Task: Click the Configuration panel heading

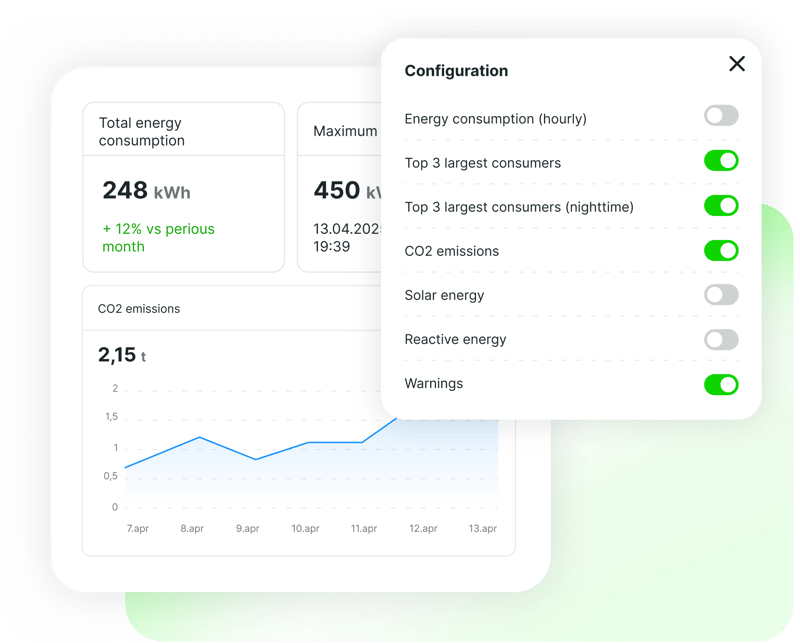Action: 456,71
